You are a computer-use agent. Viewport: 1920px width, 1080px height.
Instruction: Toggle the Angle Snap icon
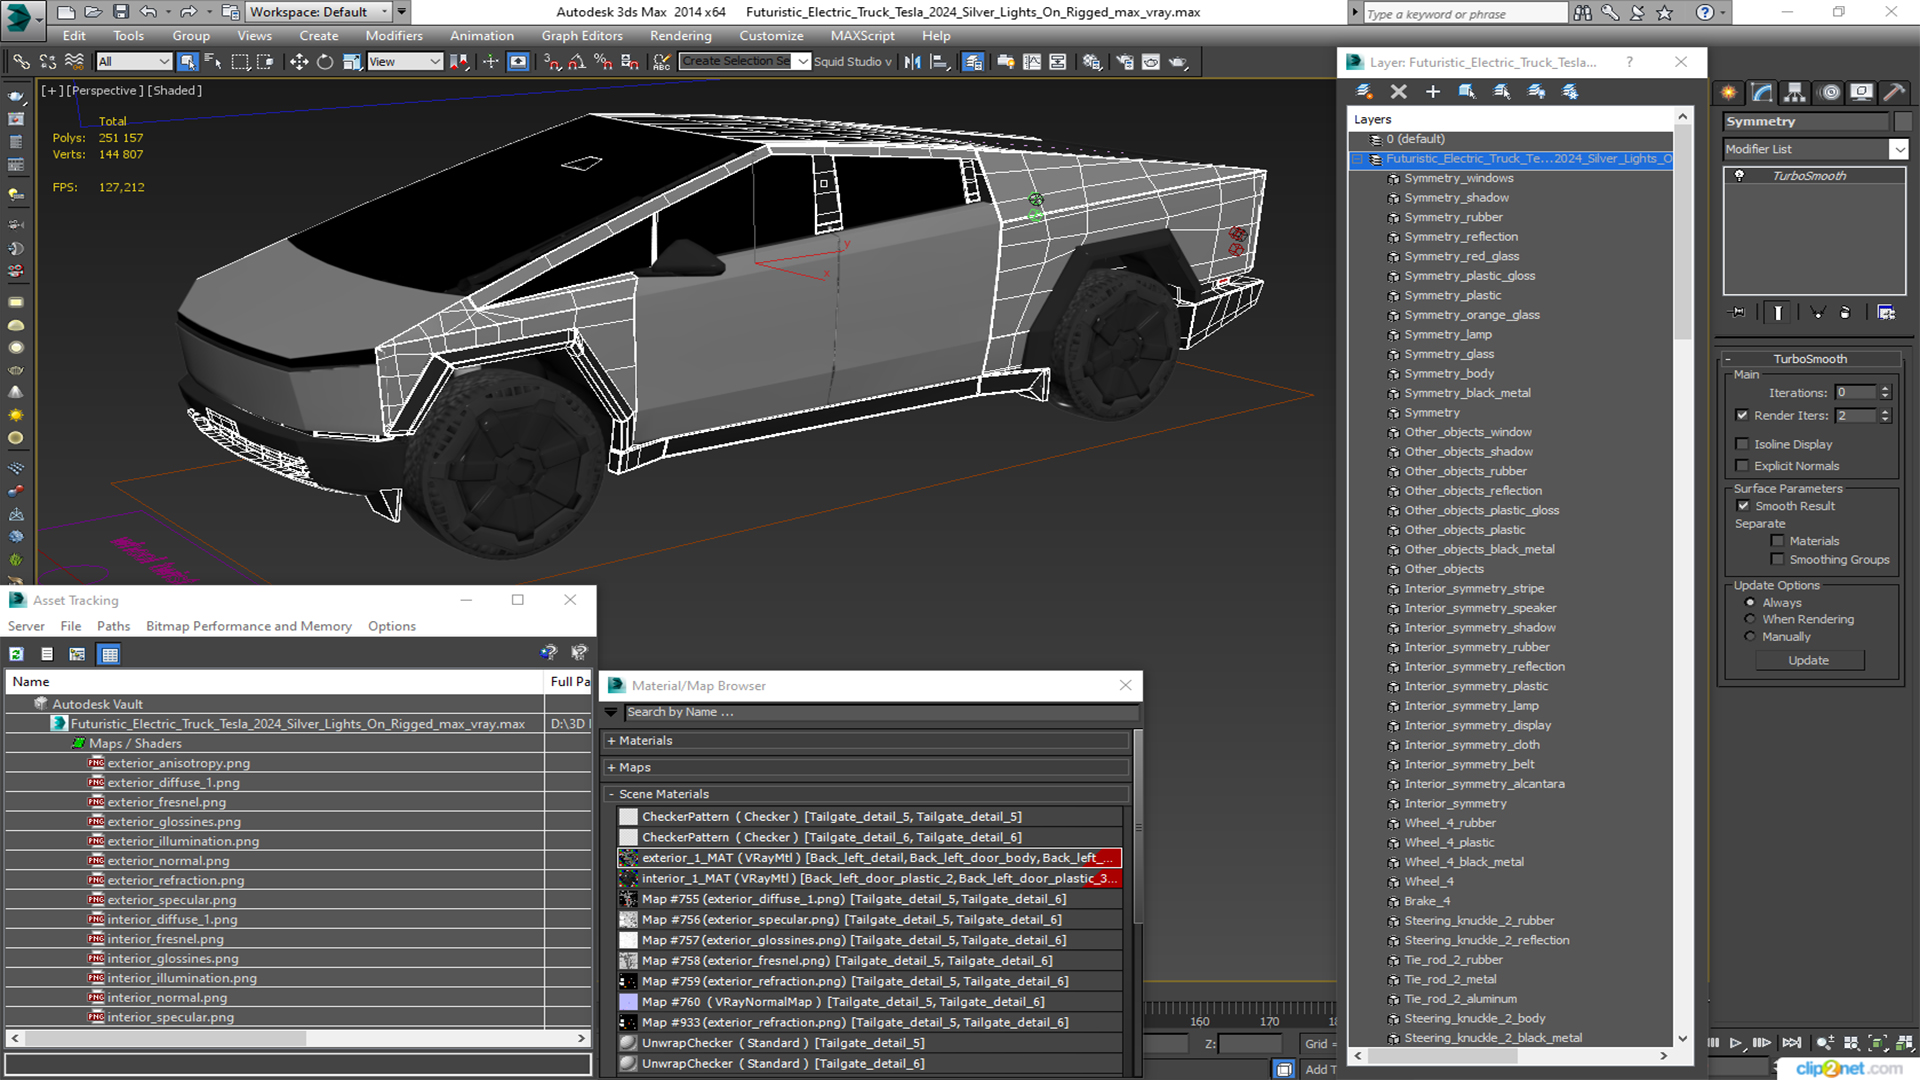tap(577, 62)
